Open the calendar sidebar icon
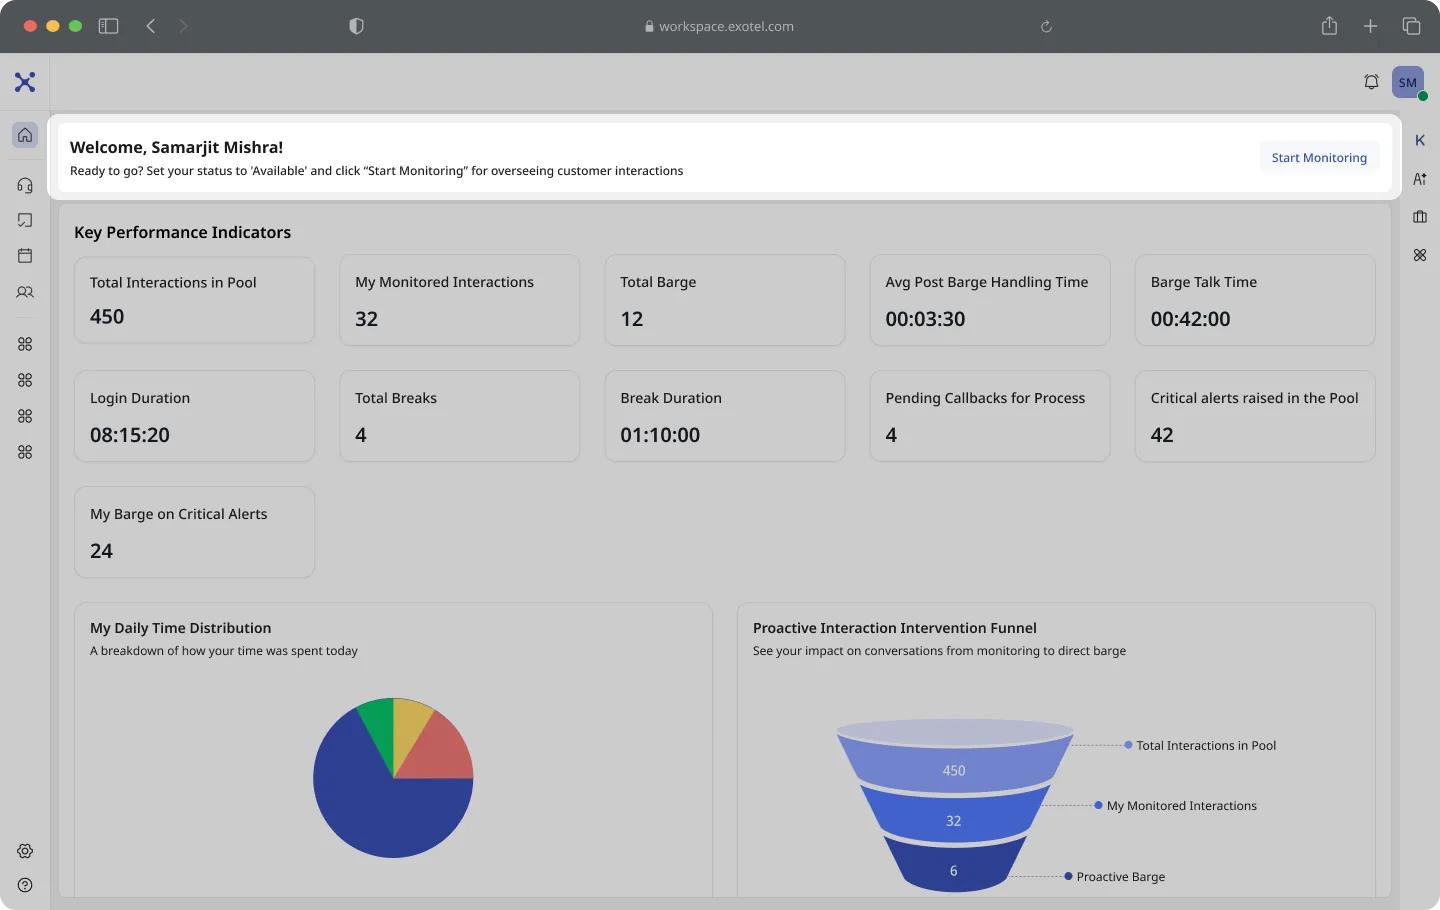Viewport: 1440px width, 910px height. coord(25,256)
